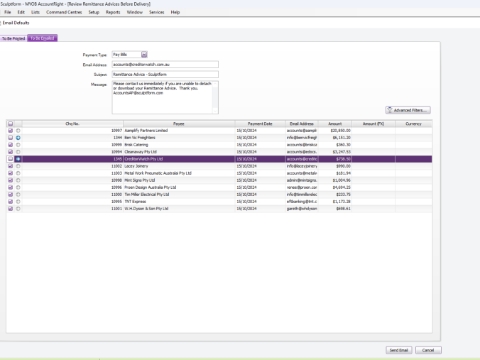Screen dimensions: 480x360
Task: Open the Reports menu
Action: coord(113,12)
